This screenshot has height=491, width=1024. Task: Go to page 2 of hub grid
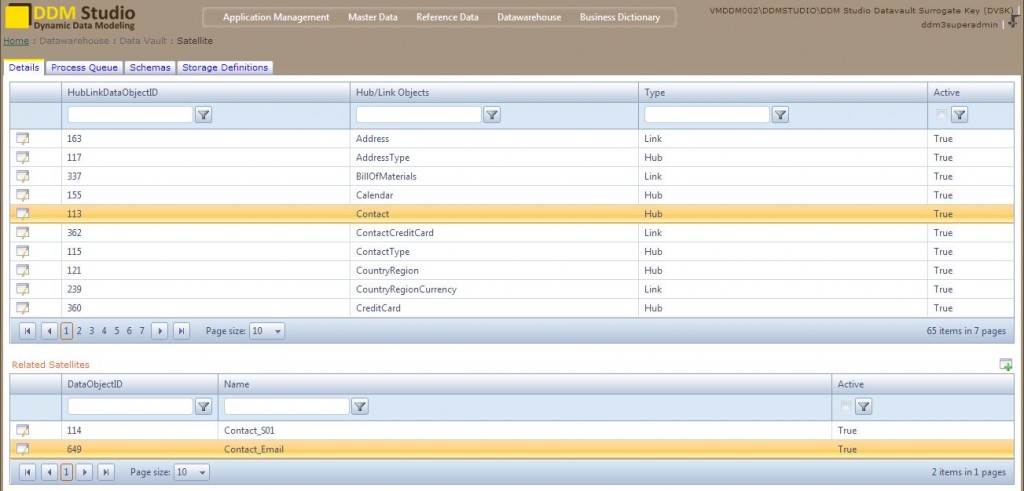[x=79, y=331]
